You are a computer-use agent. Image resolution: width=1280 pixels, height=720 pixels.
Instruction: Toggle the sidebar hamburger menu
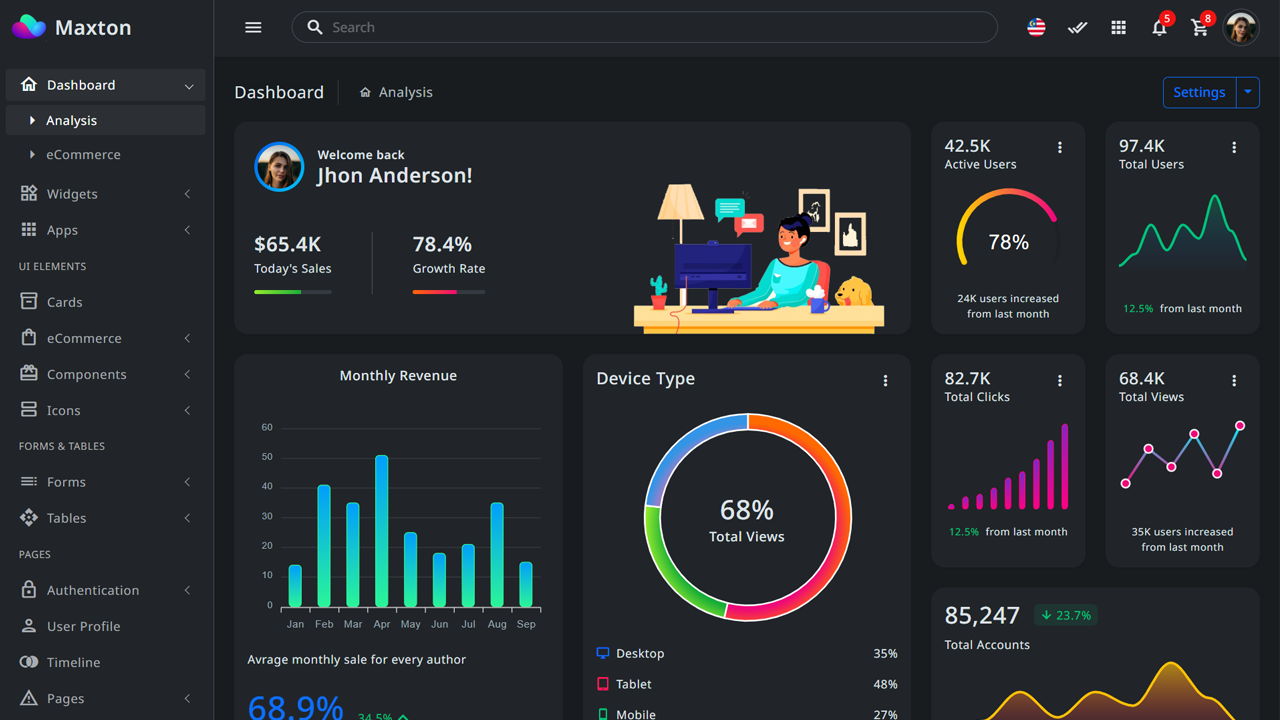tap(253, 27)
